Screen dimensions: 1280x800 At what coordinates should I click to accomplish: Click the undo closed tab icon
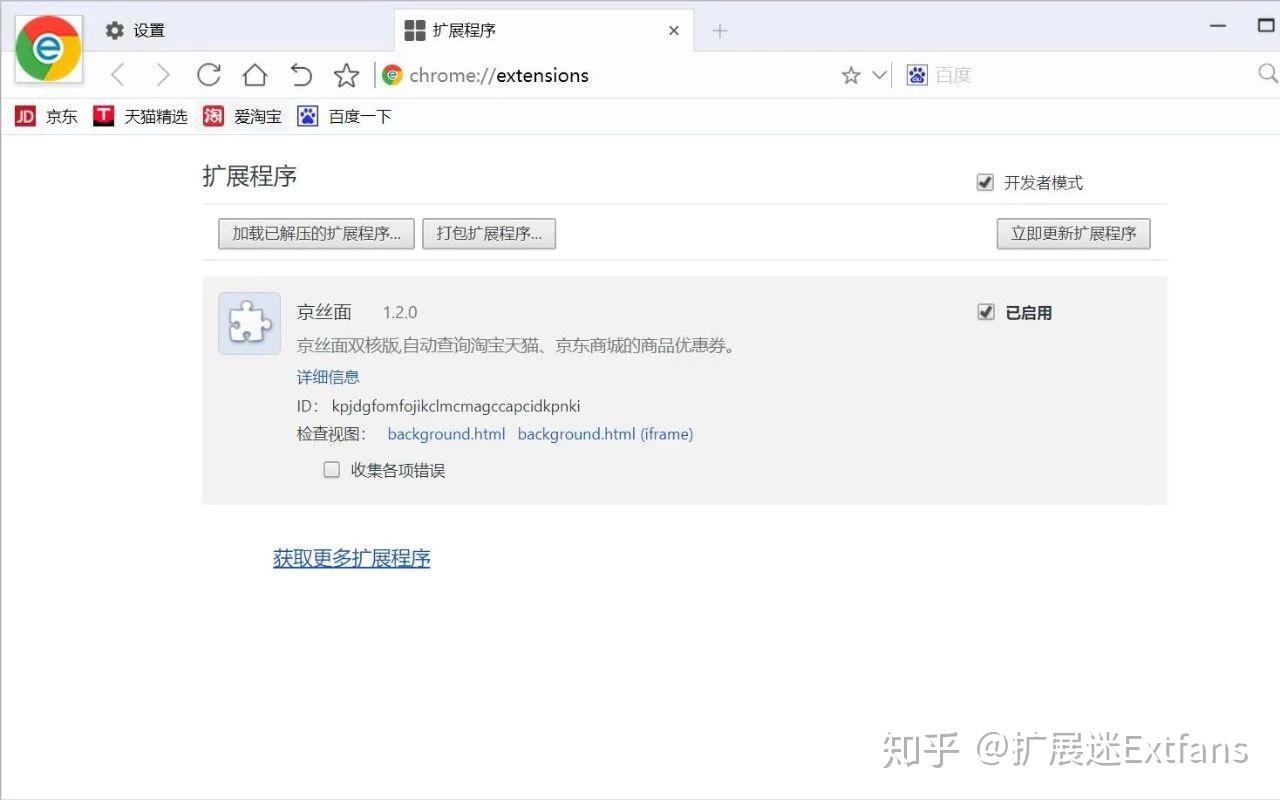click(x=301, y=75)
